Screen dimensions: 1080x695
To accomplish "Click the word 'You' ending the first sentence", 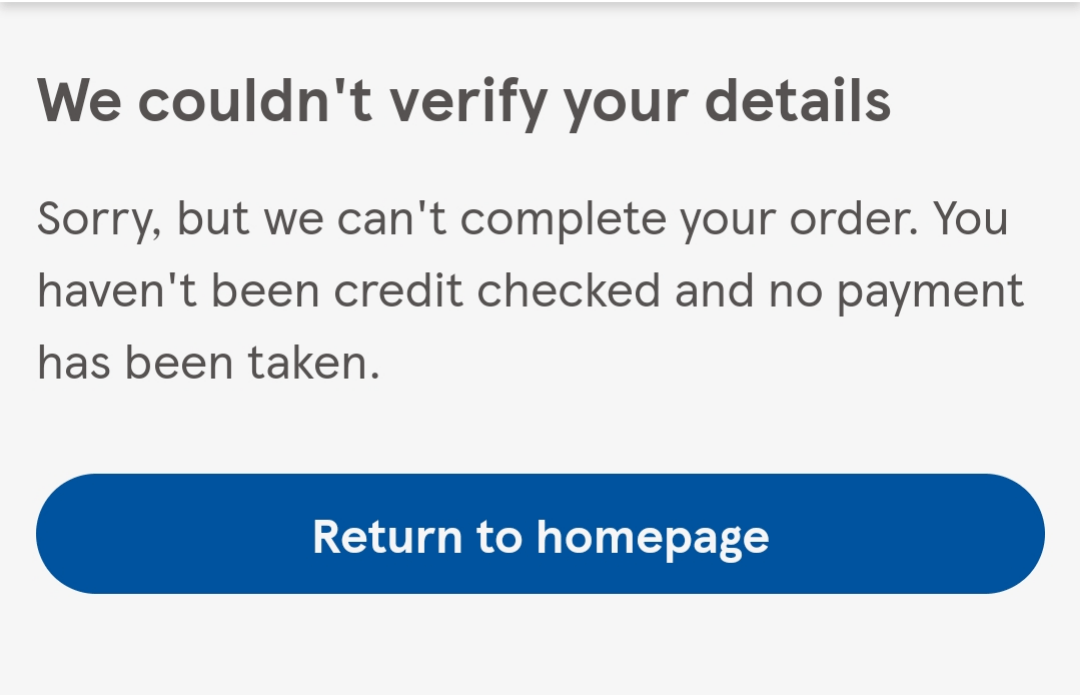I will [x=972, y=218].
